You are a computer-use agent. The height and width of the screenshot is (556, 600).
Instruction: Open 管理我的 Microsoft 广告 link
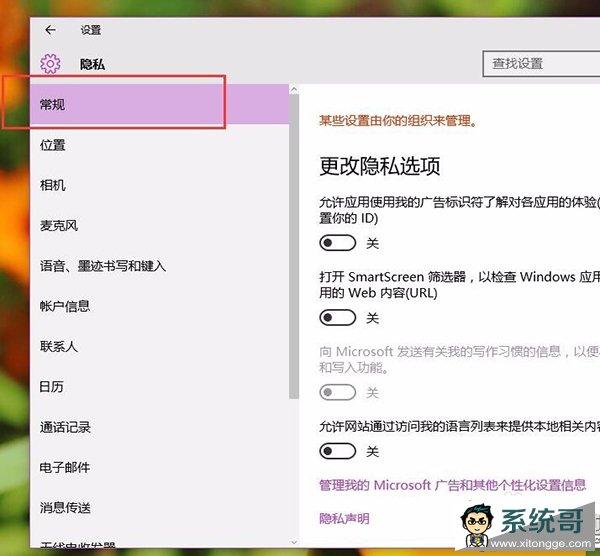click(452, 485)
